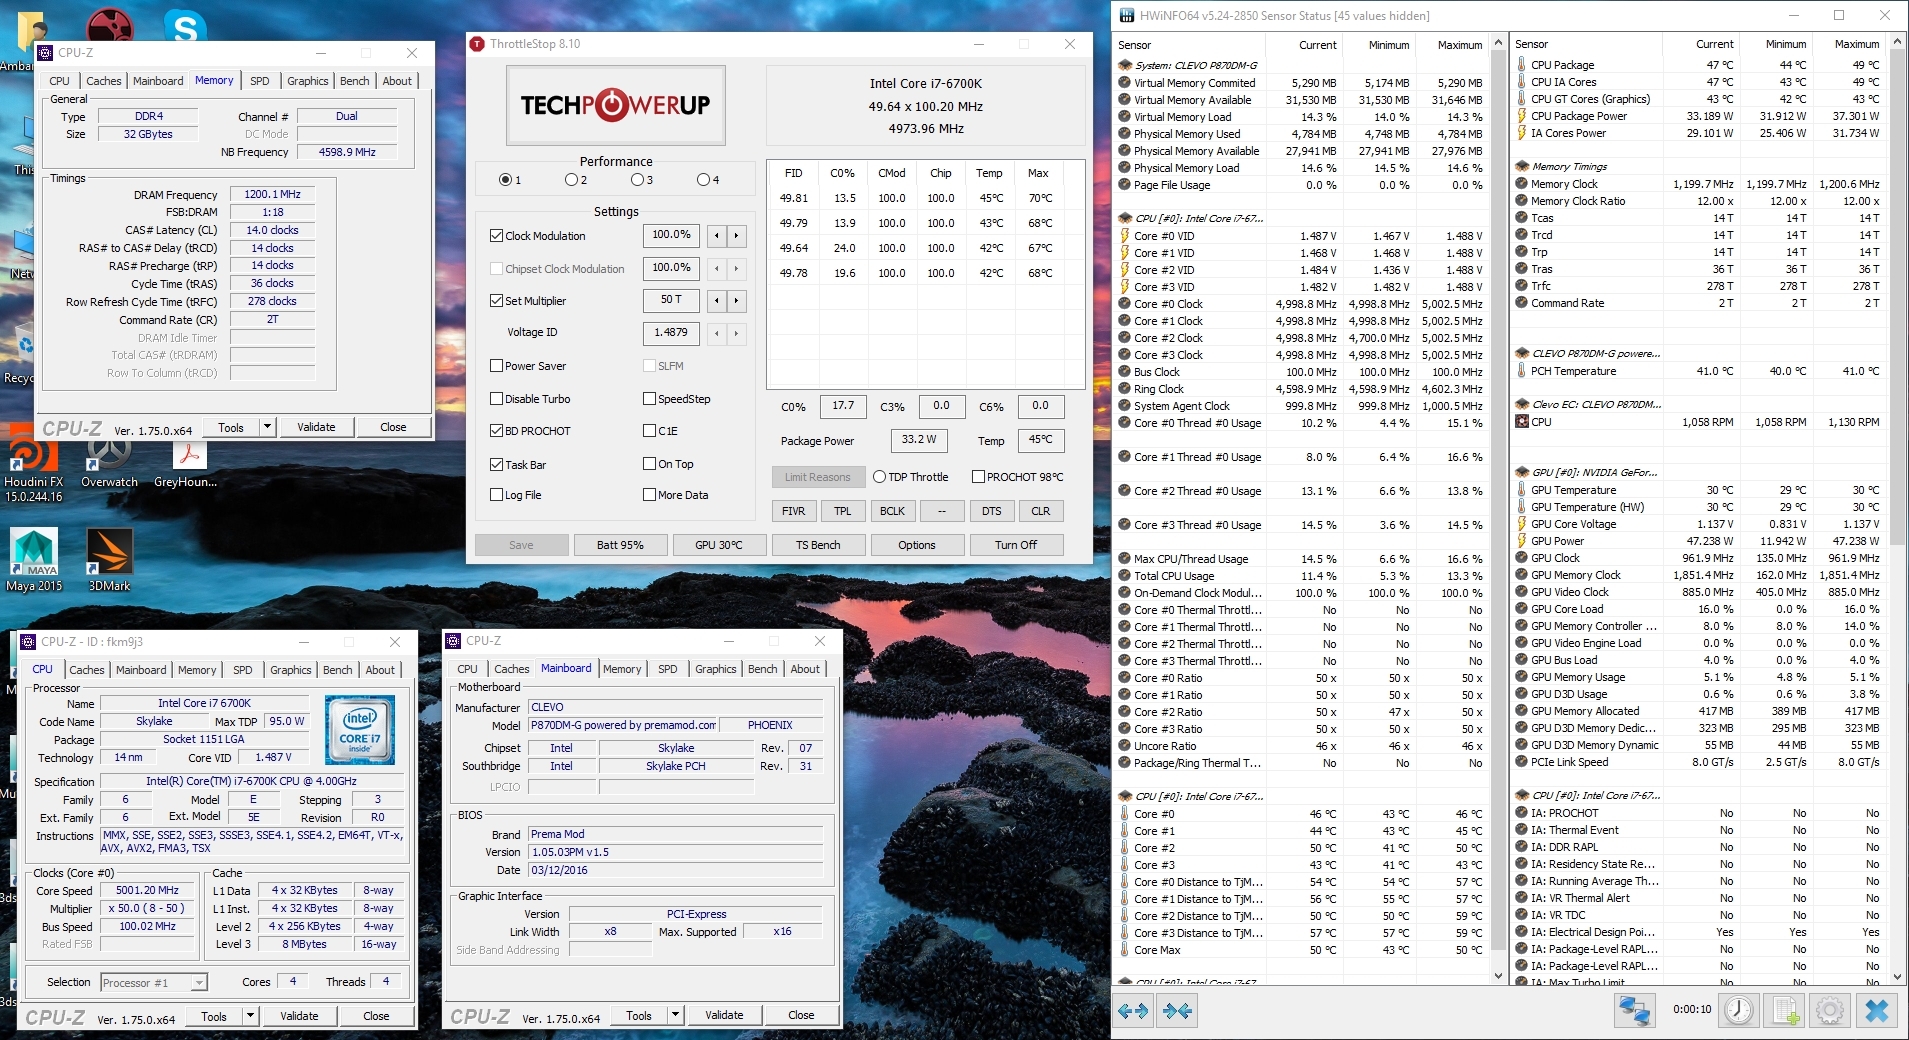The height and width of the screenshot is (1040, 1909).
Task: Enable Power Saver checkbox
Action: tap(496, 366)
